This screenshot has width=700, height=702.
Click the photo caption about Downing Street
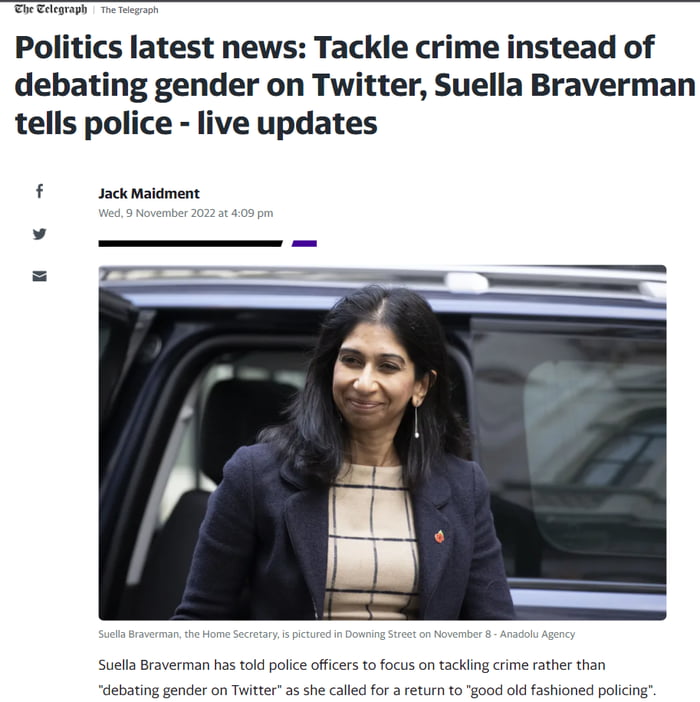pos(337,634)
